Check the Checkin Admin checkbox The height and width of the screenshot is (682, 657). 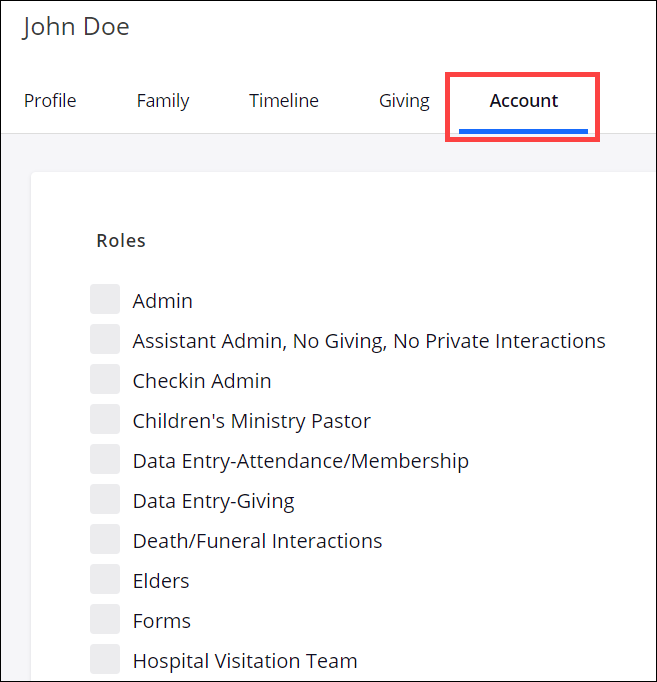pyautogui.click(x=105, y=380)
